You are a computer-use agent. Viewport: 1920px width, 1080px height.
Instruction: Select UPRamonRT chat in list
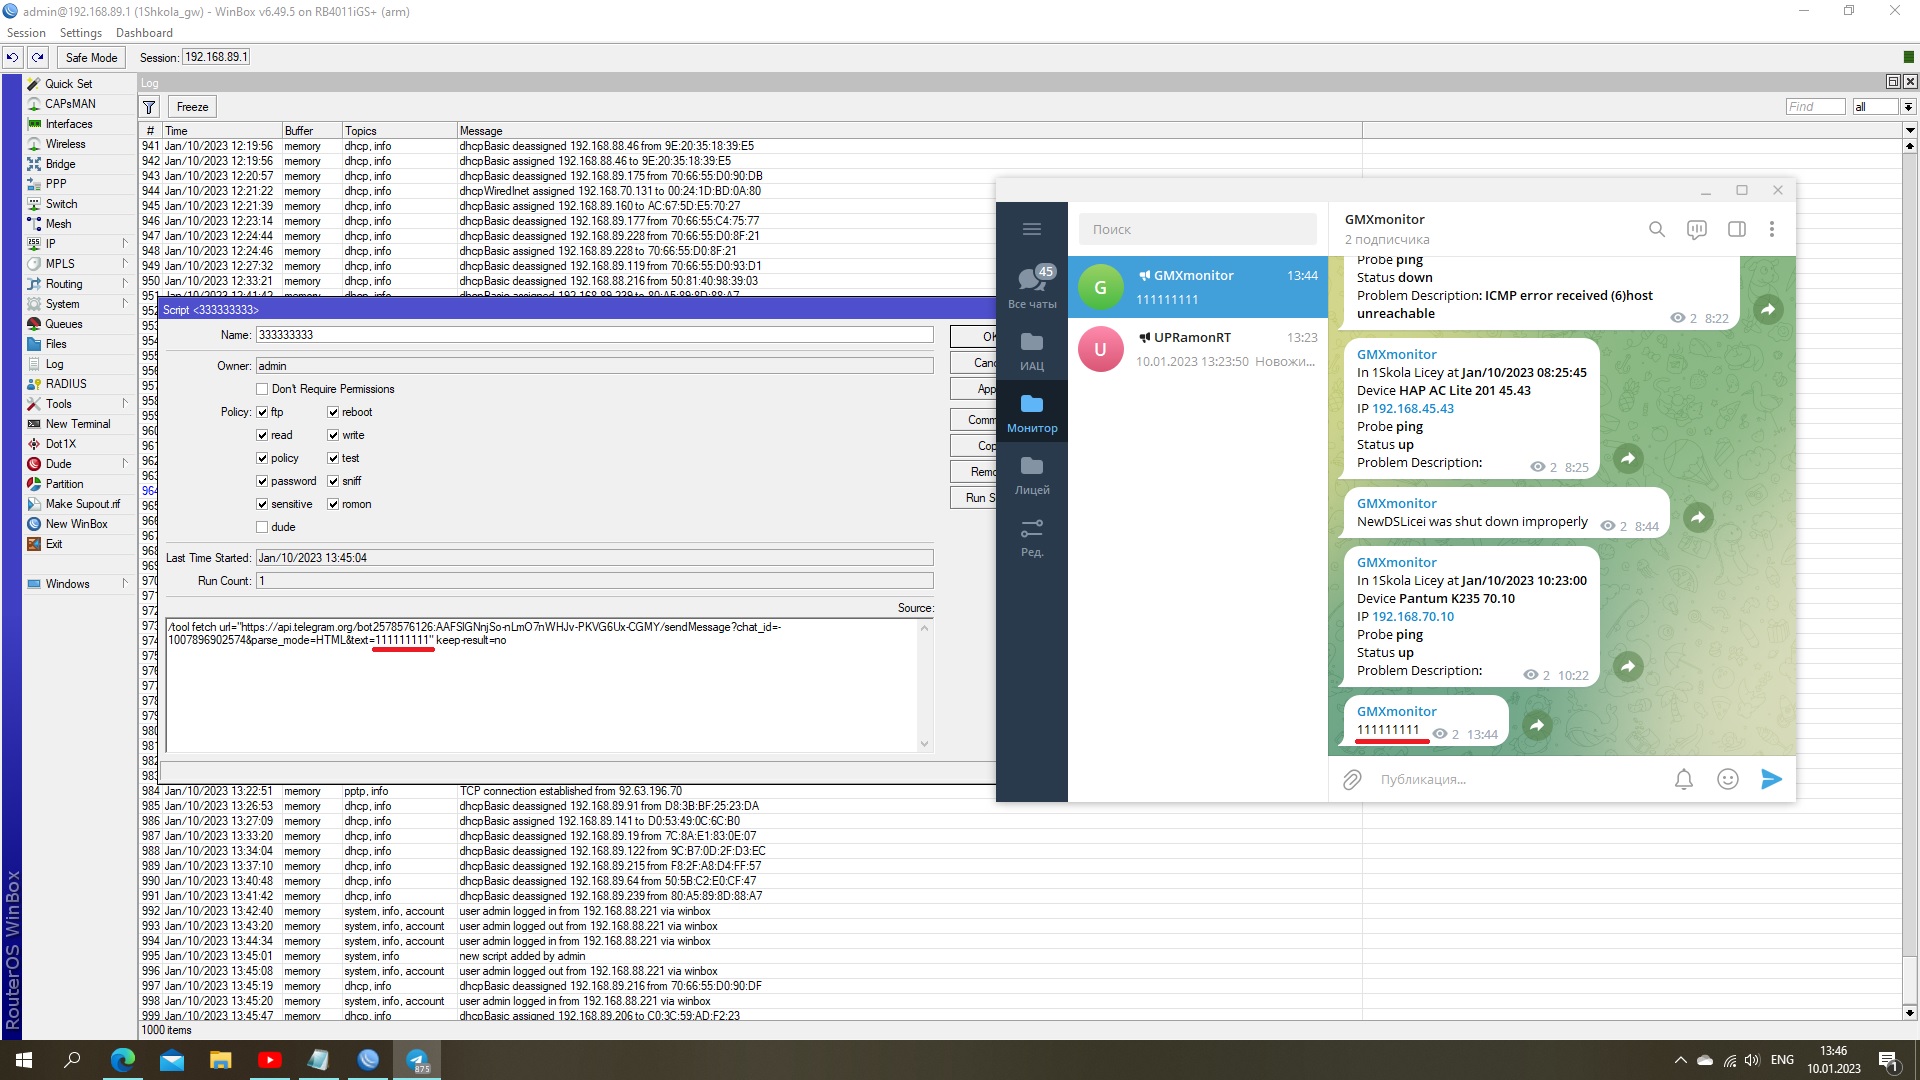click(1197, 349)
